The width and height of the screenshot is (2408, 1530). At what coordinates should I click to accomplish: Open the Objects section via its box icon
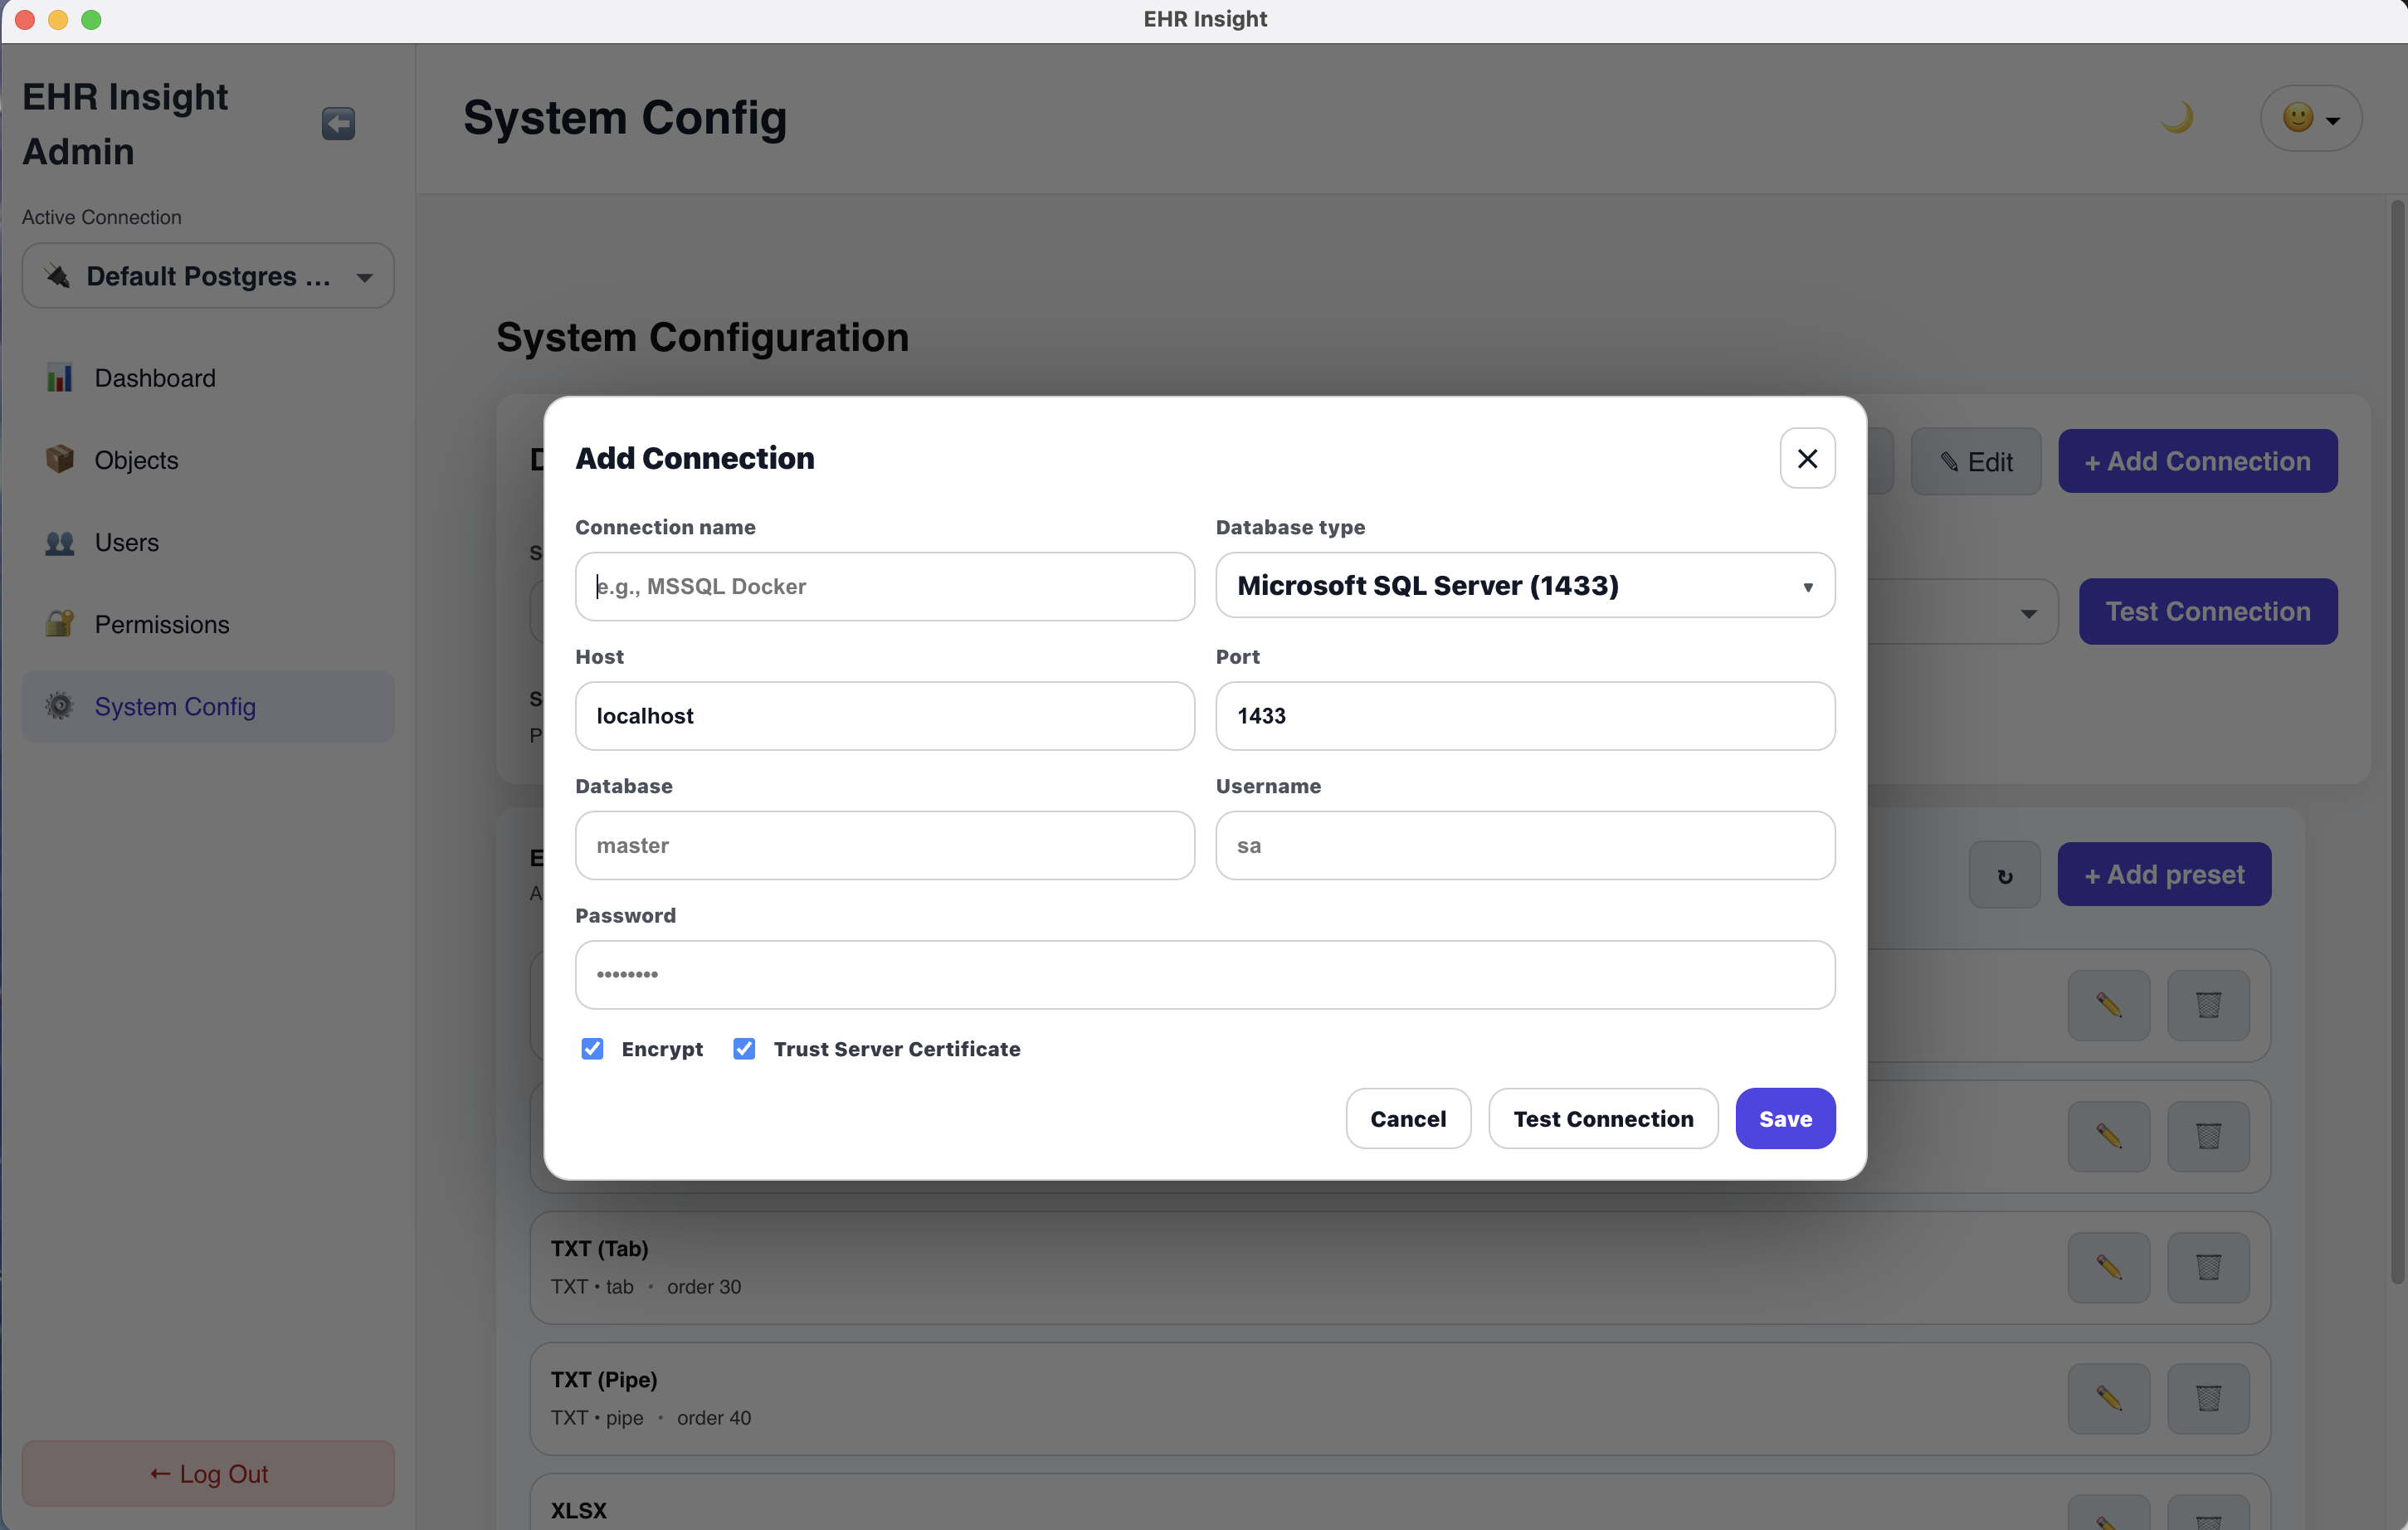(59, 459)
